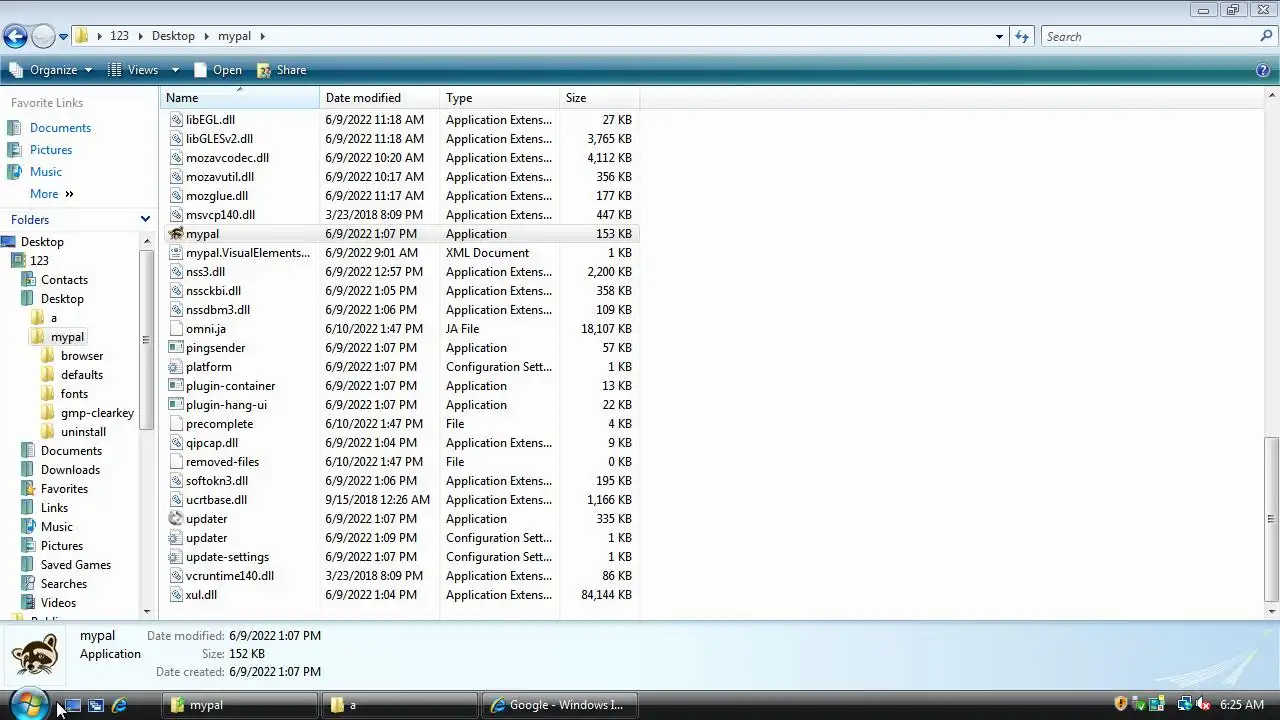This screenshot has width=1280, height=720.
Task: Select the uninstall folder in tree
Action: pyautogui.click(x=83, y=432)
